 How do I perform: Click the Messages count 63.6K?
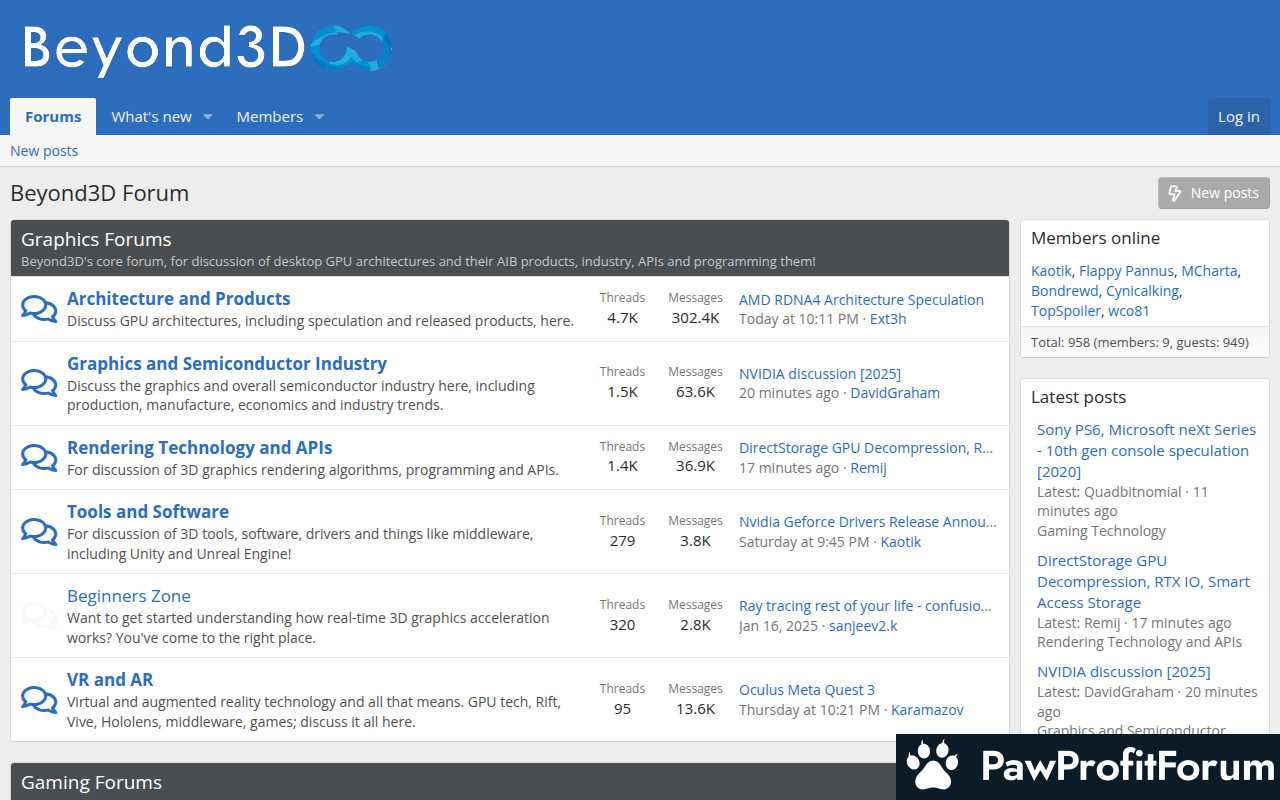[x=695, y=392]
